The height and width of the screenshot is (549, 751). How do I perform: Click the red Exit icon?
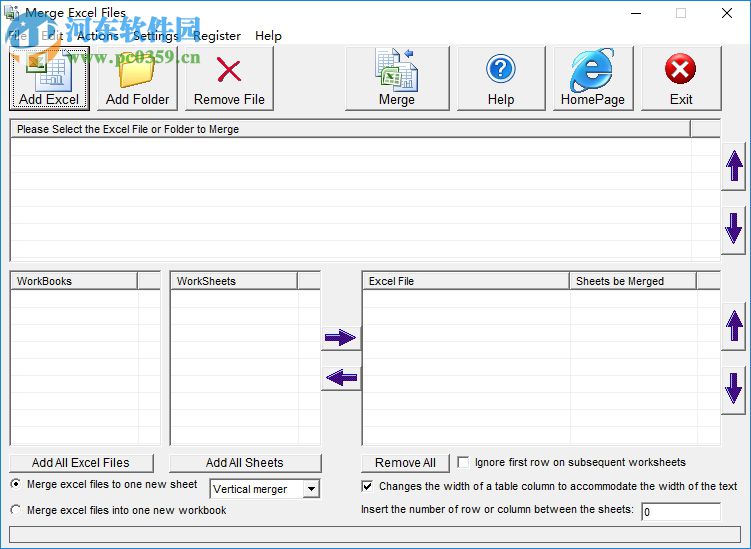coord(681,69)
